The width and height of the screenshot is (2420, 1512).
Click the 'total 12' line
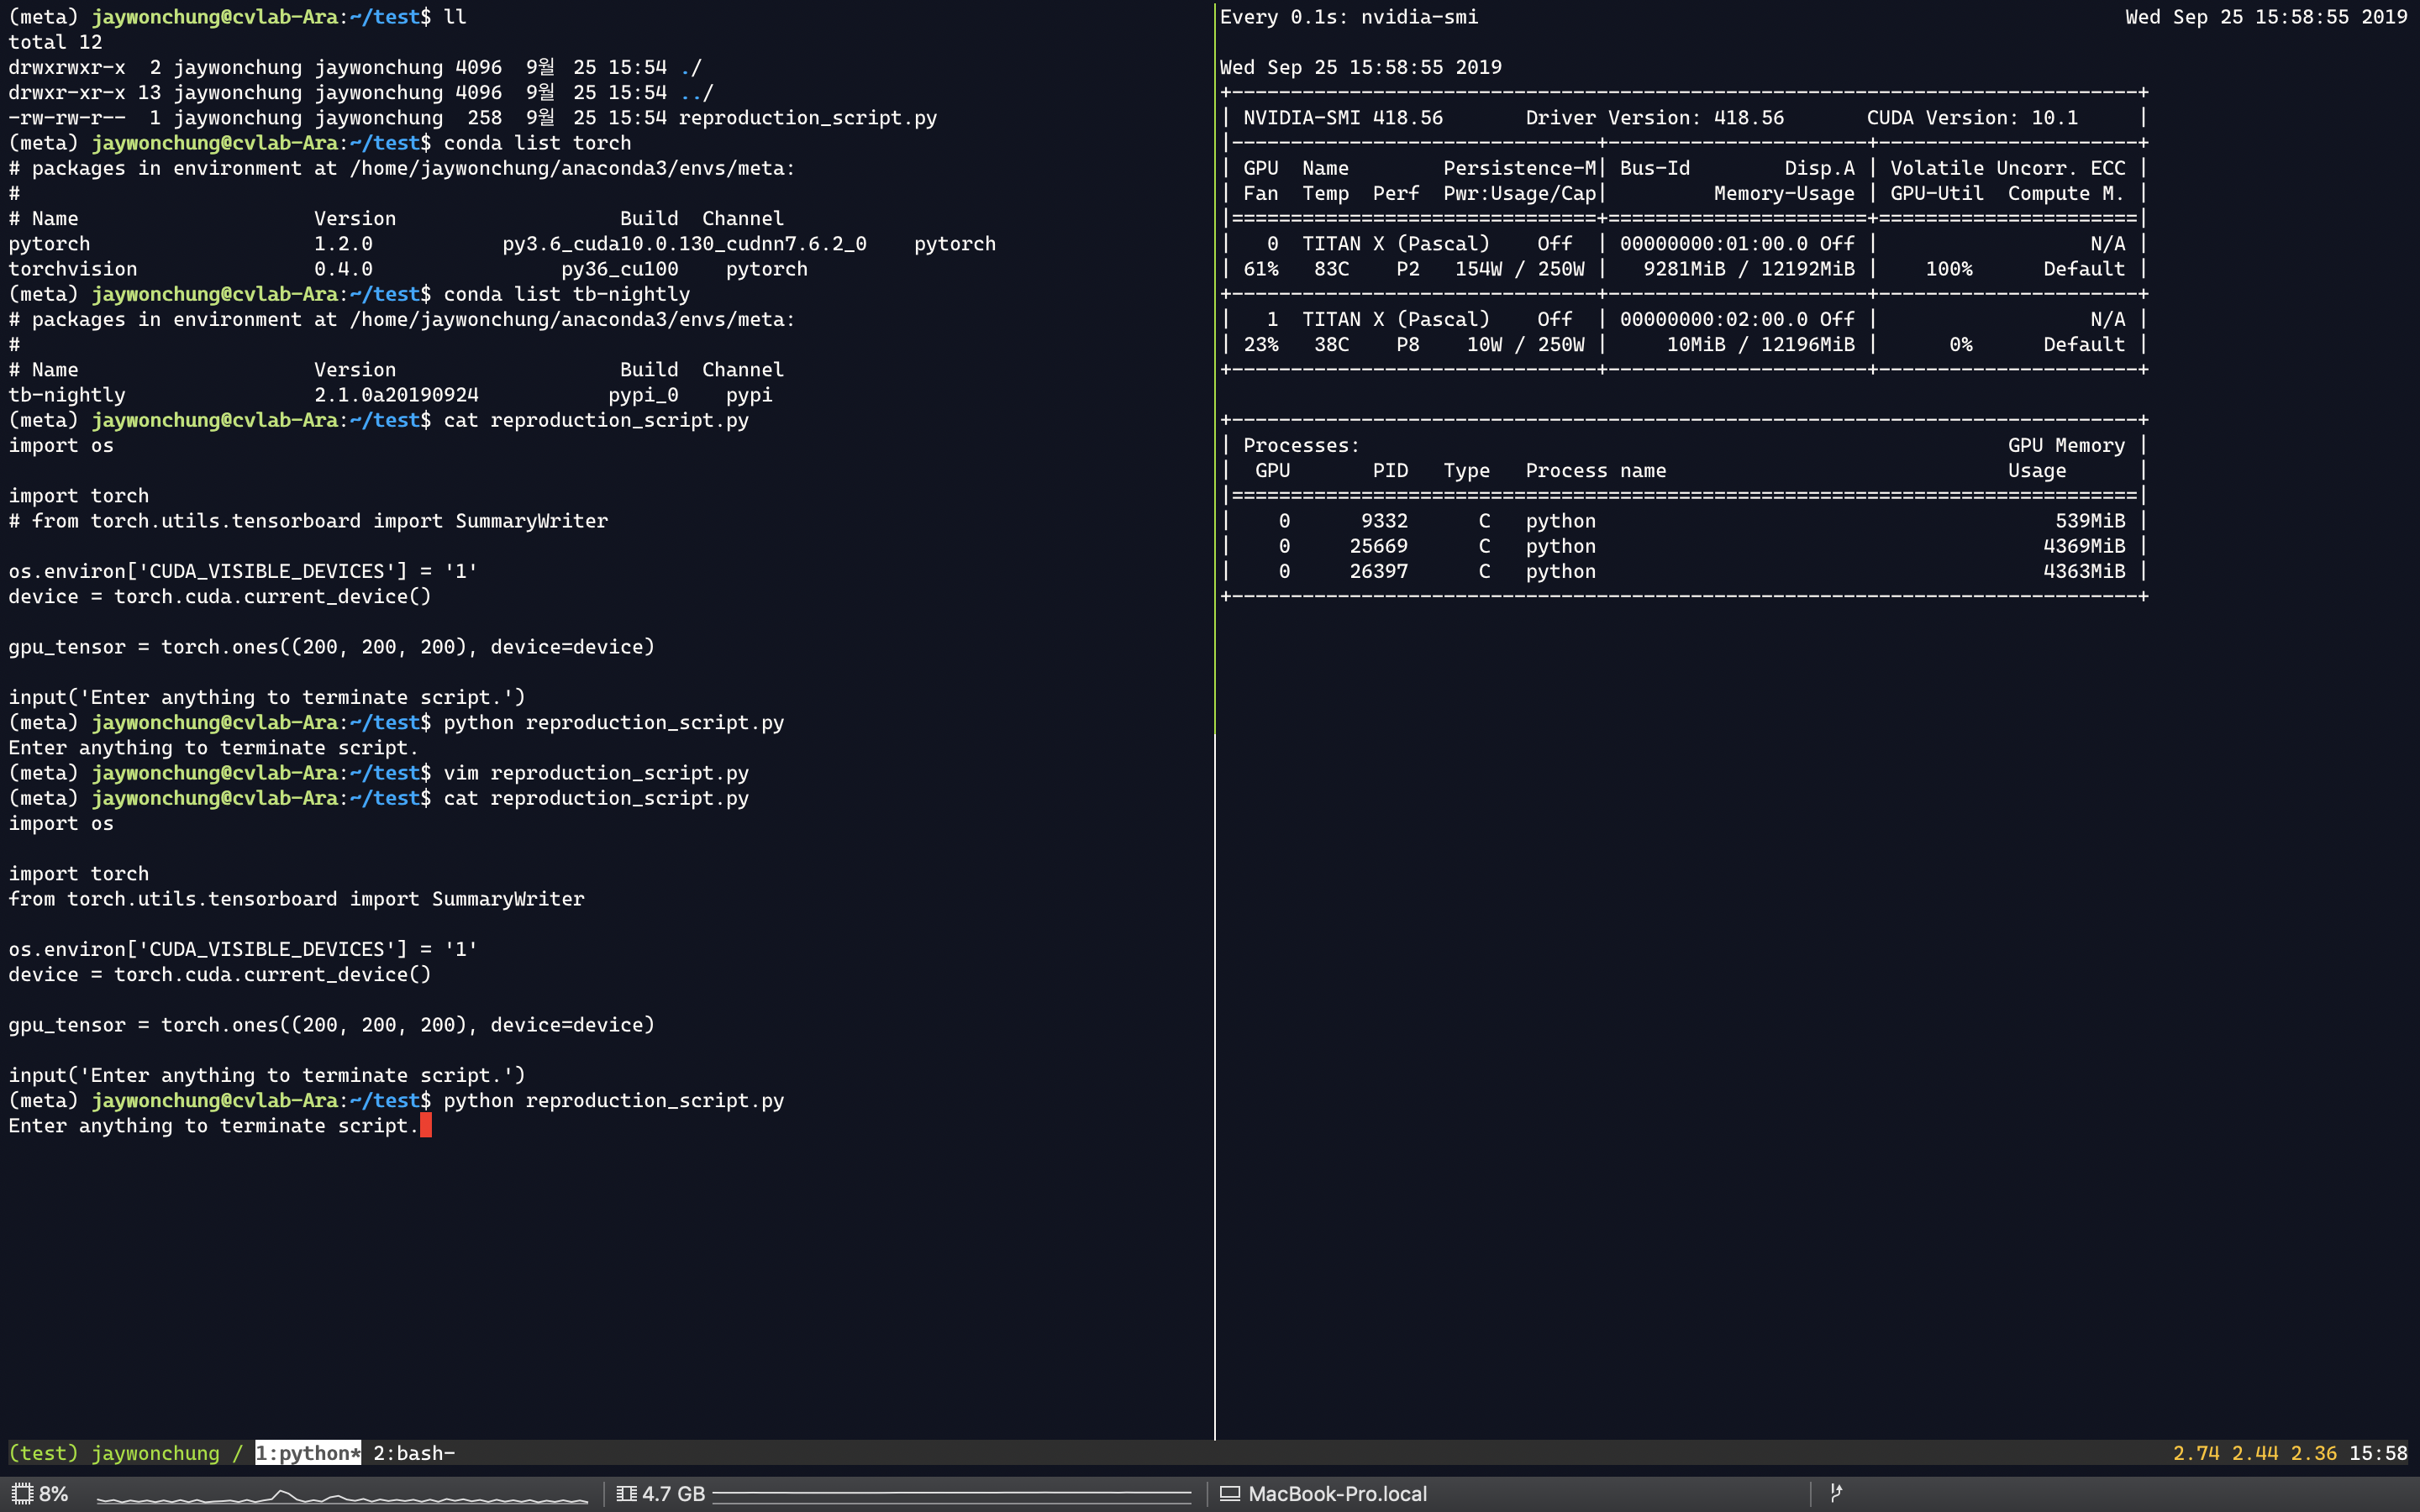click(55, 42)
